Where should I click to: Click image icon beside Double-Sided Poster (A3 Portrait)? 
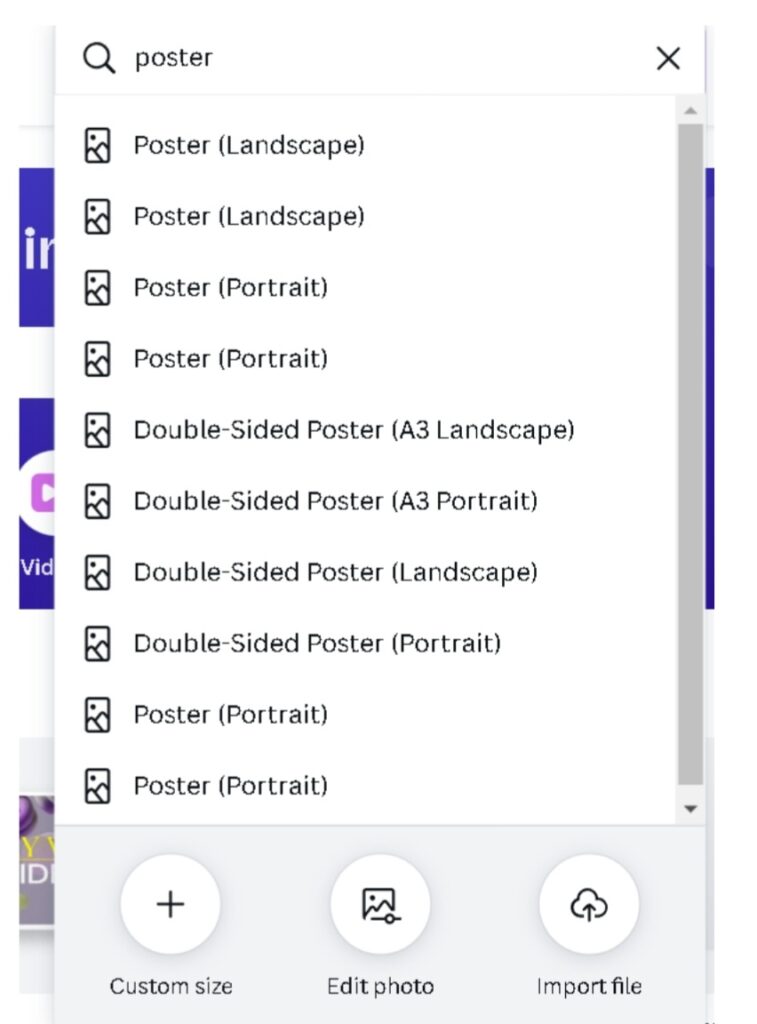[97, 502]
